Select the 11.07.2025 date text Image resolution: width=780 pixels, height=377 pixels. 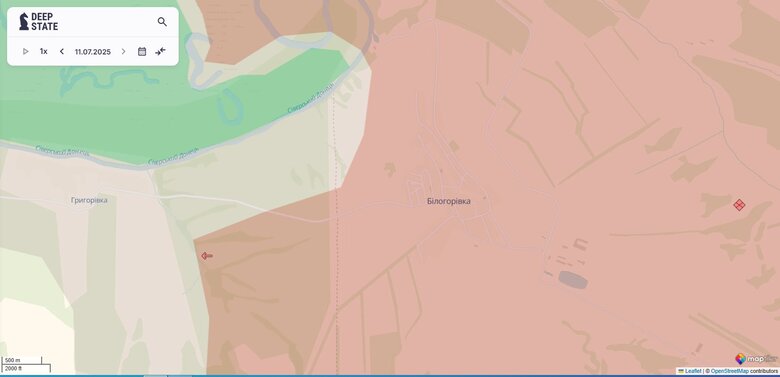coord(93,52)
